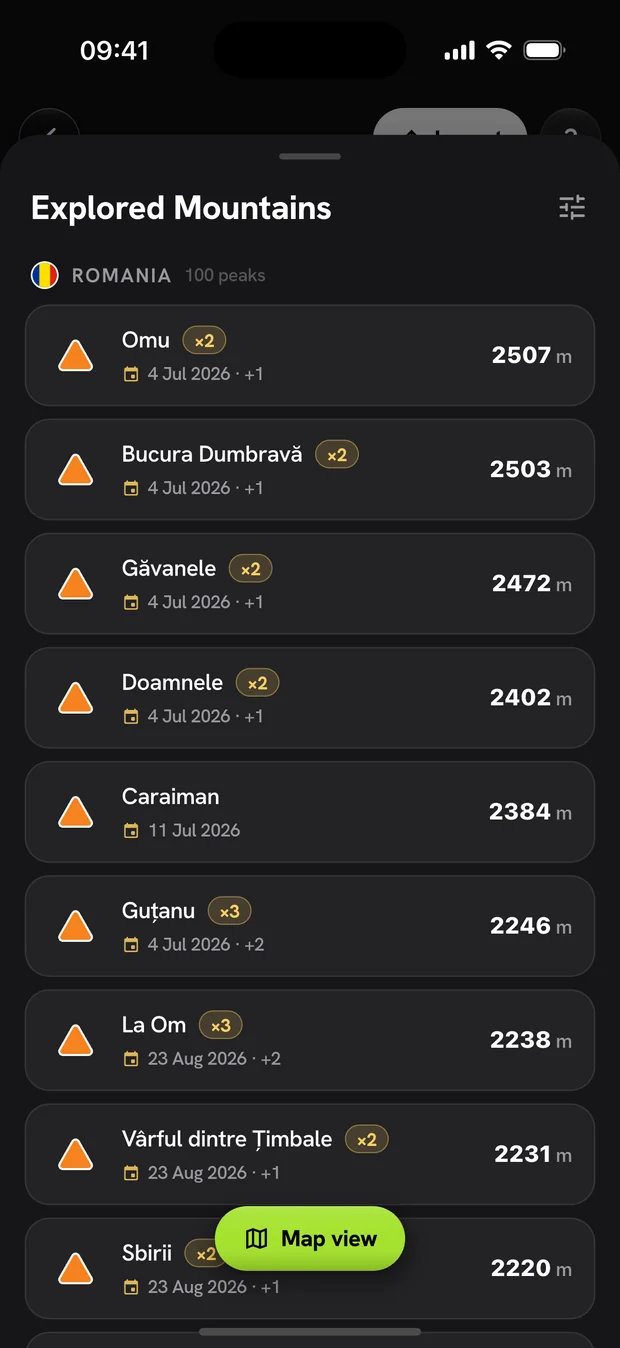Tap the orange triangle beside Caraiman
620x1348 pixels.
pyautogui.click(x=76, y=812)
